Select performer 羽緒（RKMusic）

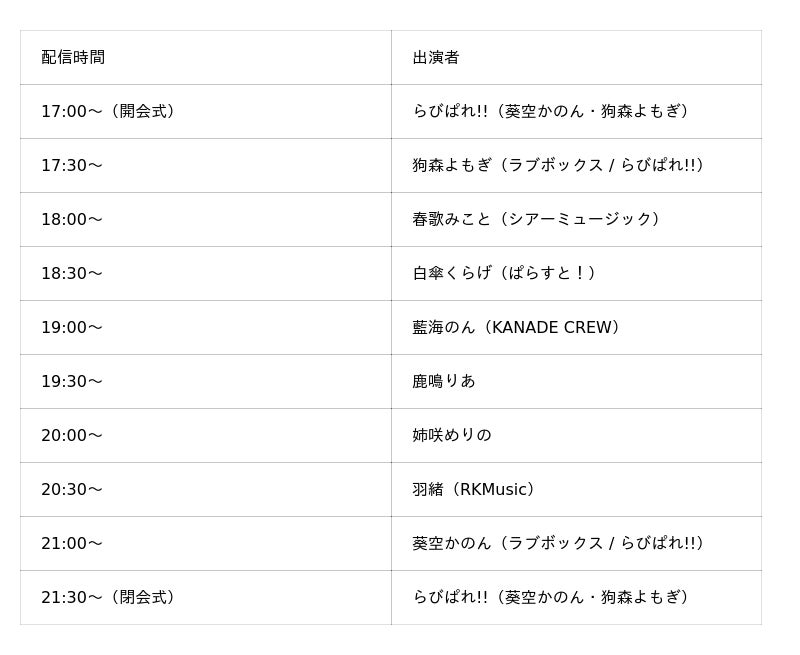pos(475,490)
